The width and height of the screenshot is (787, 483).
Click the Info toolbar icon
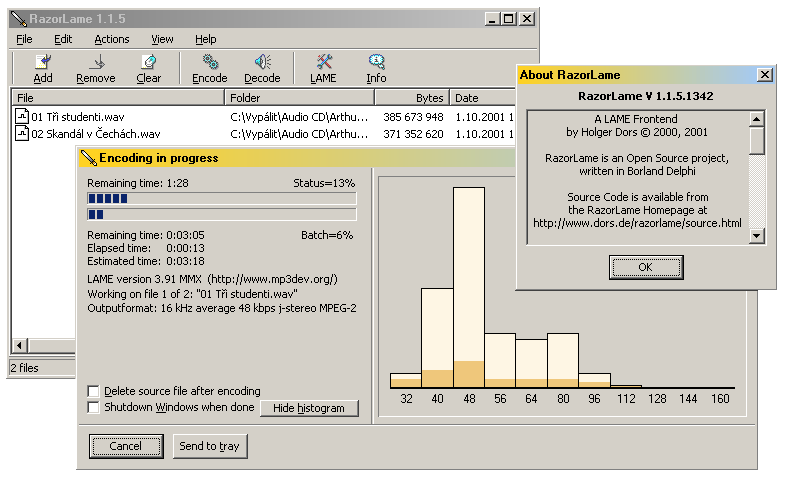coord(376,63)
